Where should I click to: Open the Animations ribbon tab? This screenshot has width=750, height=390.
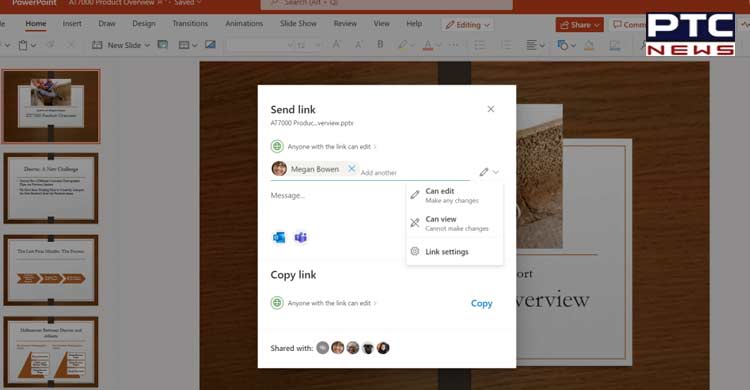click(x=244, y=23)
